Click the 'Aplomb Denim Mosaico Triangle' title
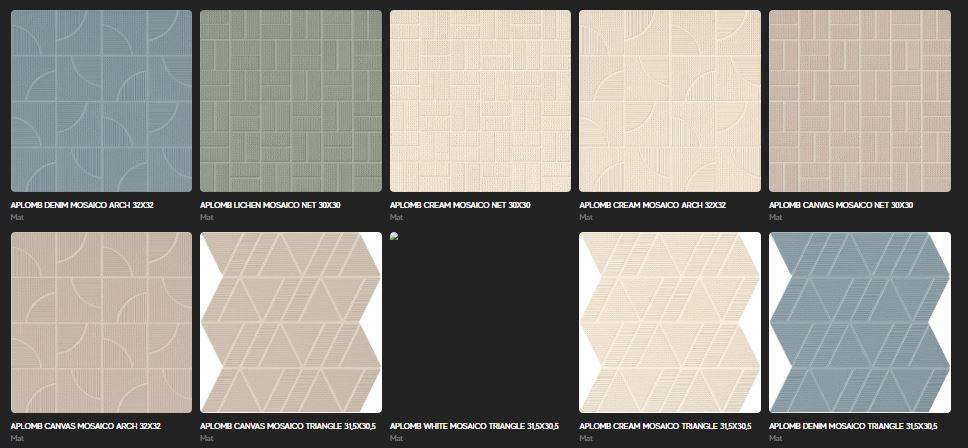 click(853, 426)
